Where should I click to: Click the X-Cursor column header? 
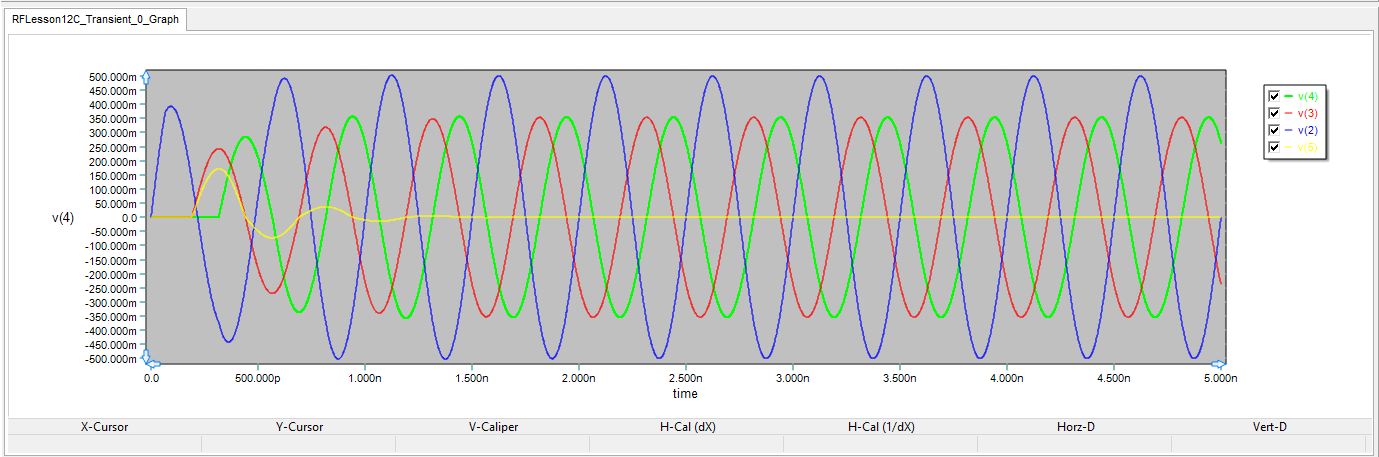pos(104,427)
